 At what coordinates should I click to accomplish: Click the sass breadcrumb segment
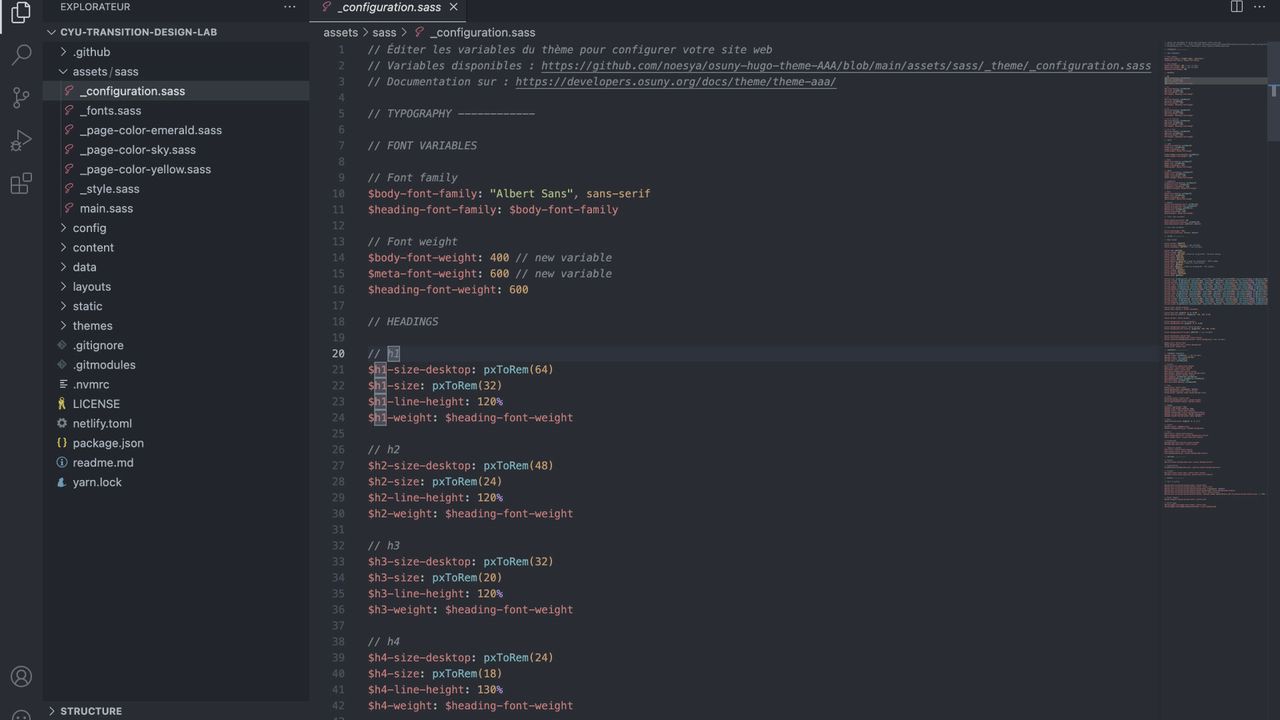[x=384, y=33]
